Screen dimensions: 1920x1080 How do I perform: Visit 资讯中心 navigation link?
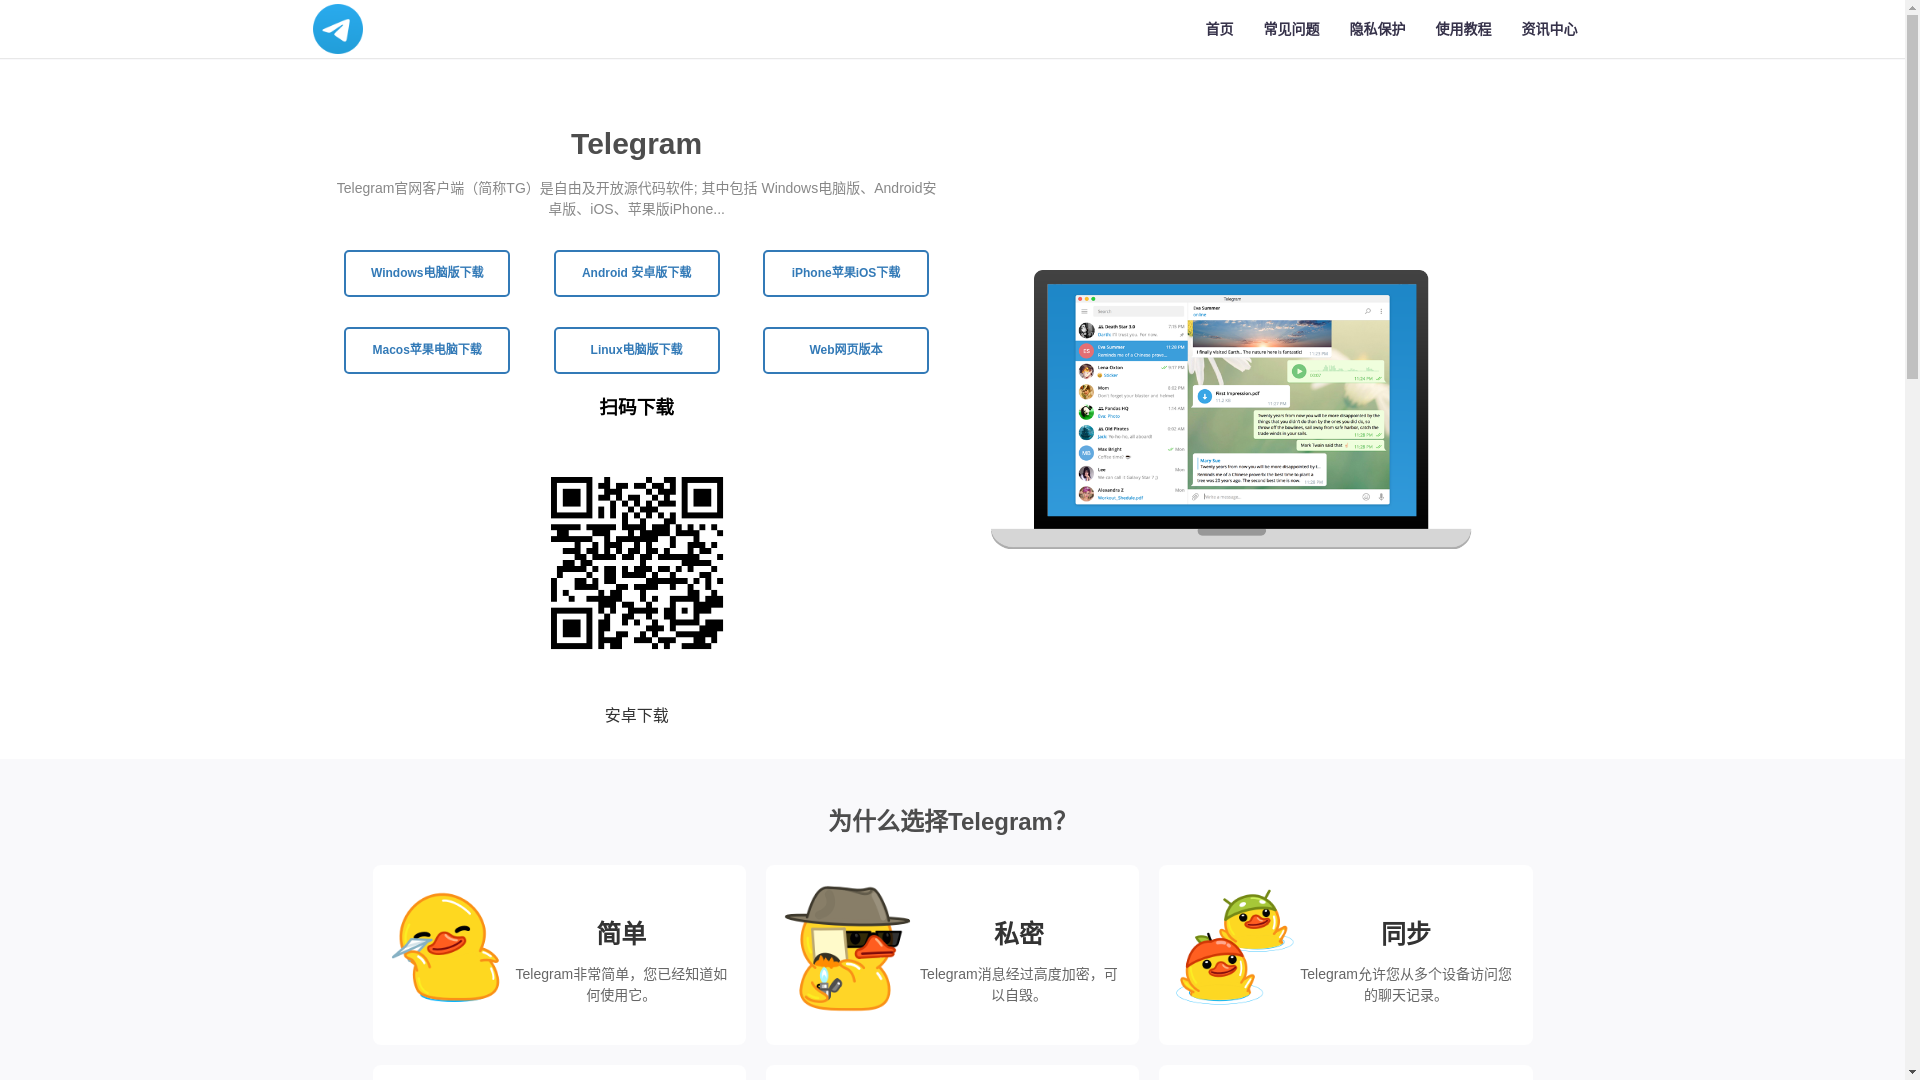coord(1549,30)
